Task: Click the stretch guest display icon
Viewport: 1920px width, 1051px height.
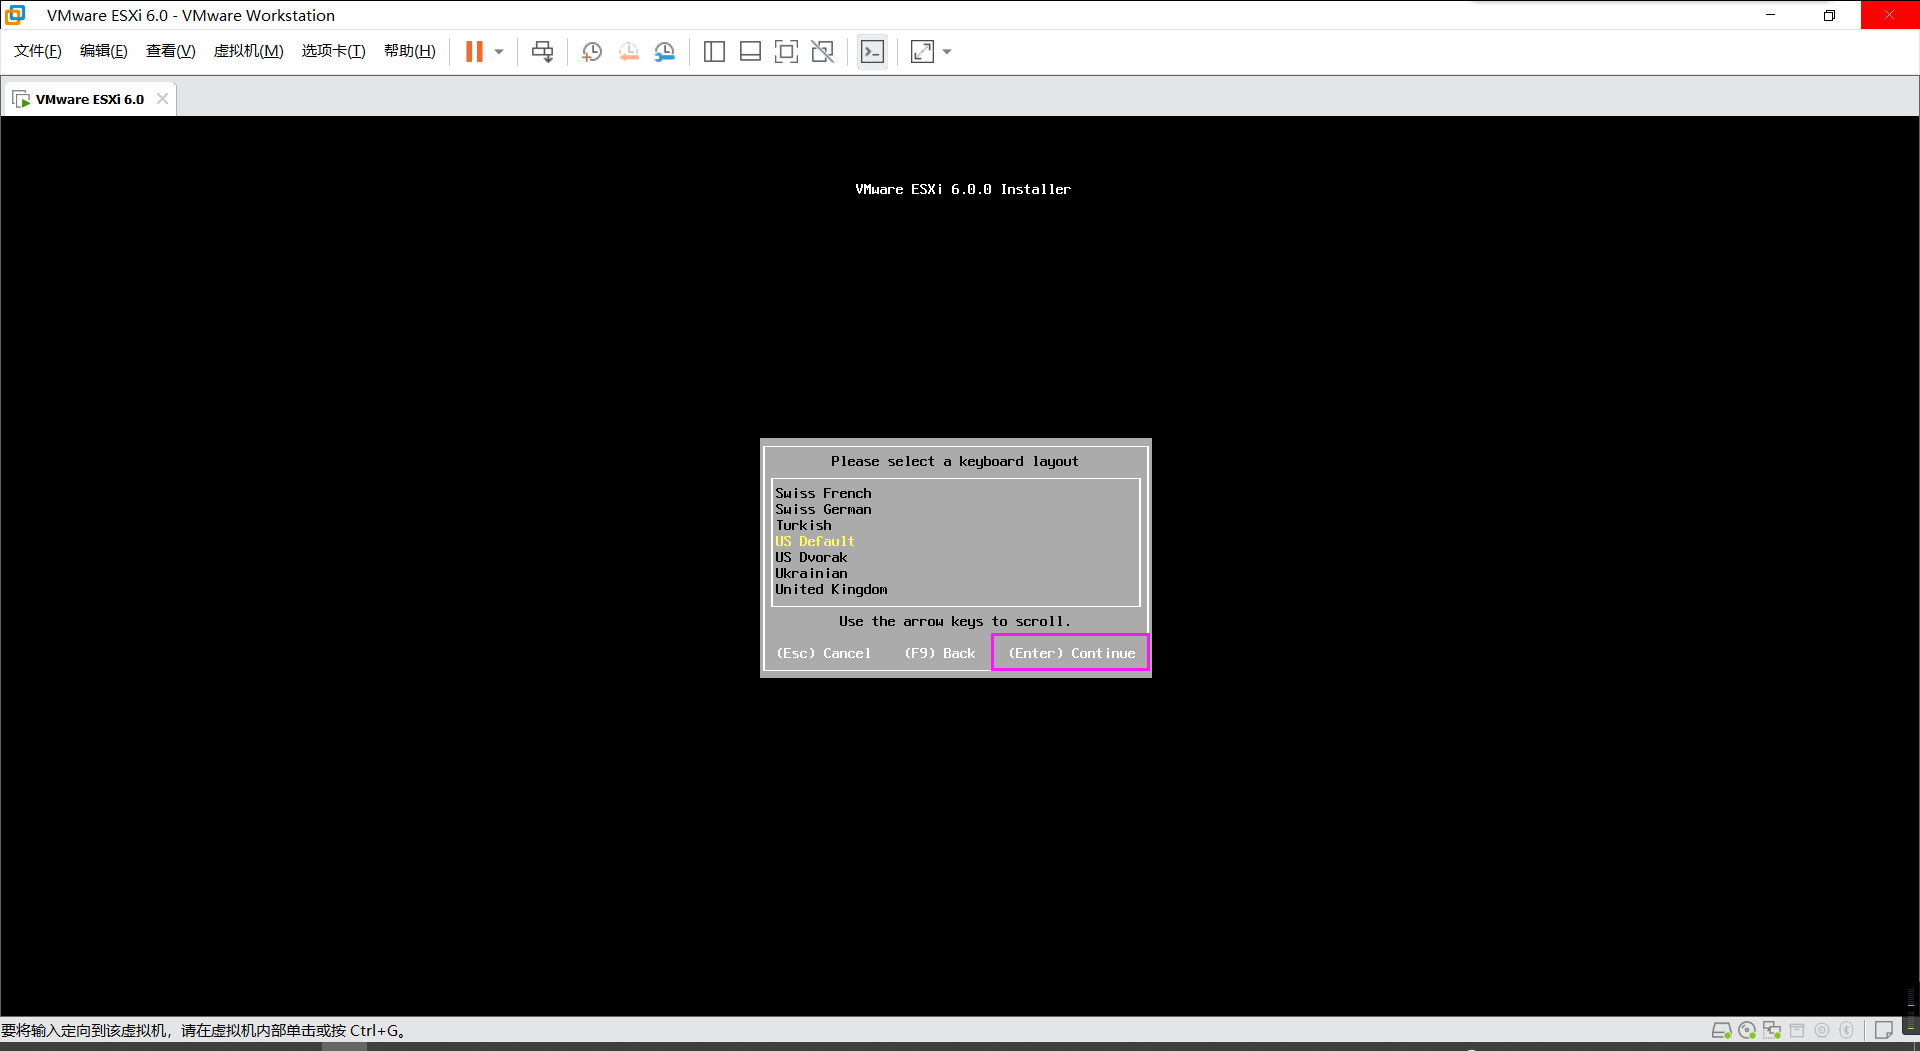Action: pyautogui.click(x=922, y=52)
